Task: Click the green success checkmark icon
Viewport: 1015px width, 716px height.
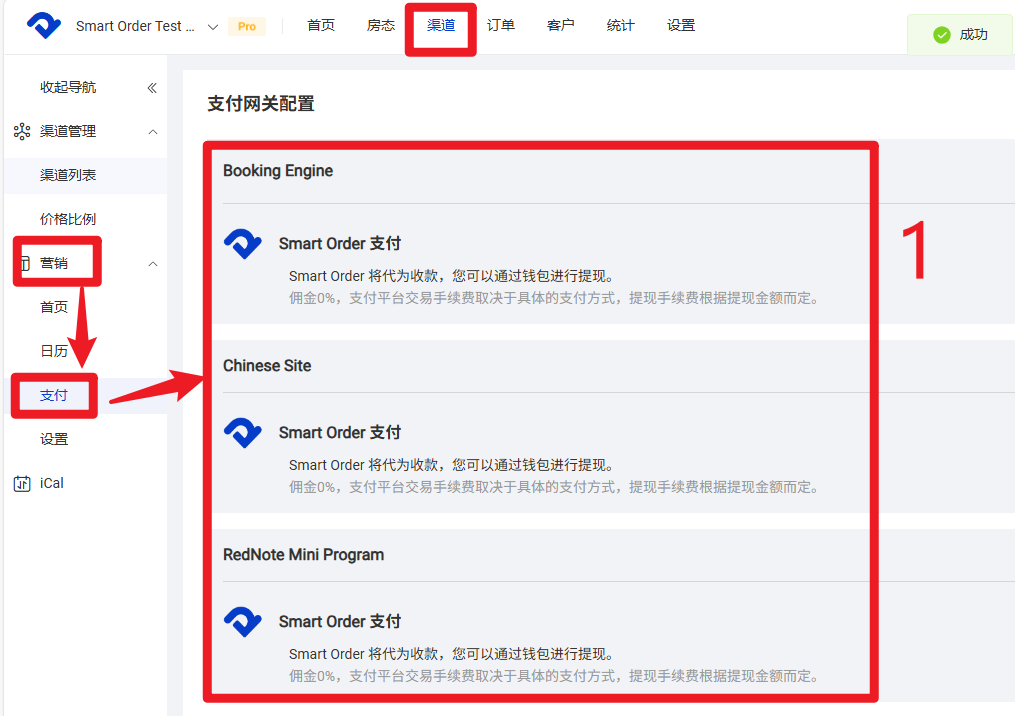Action: coord(941,35)
